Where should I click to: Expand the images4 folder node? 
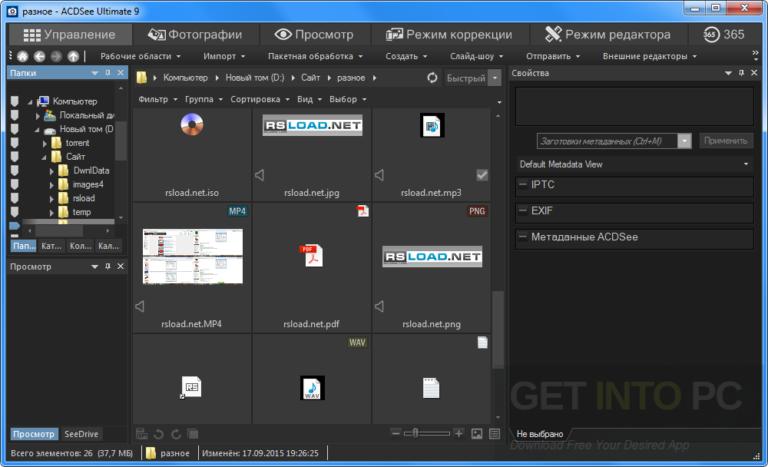(51, 185)
